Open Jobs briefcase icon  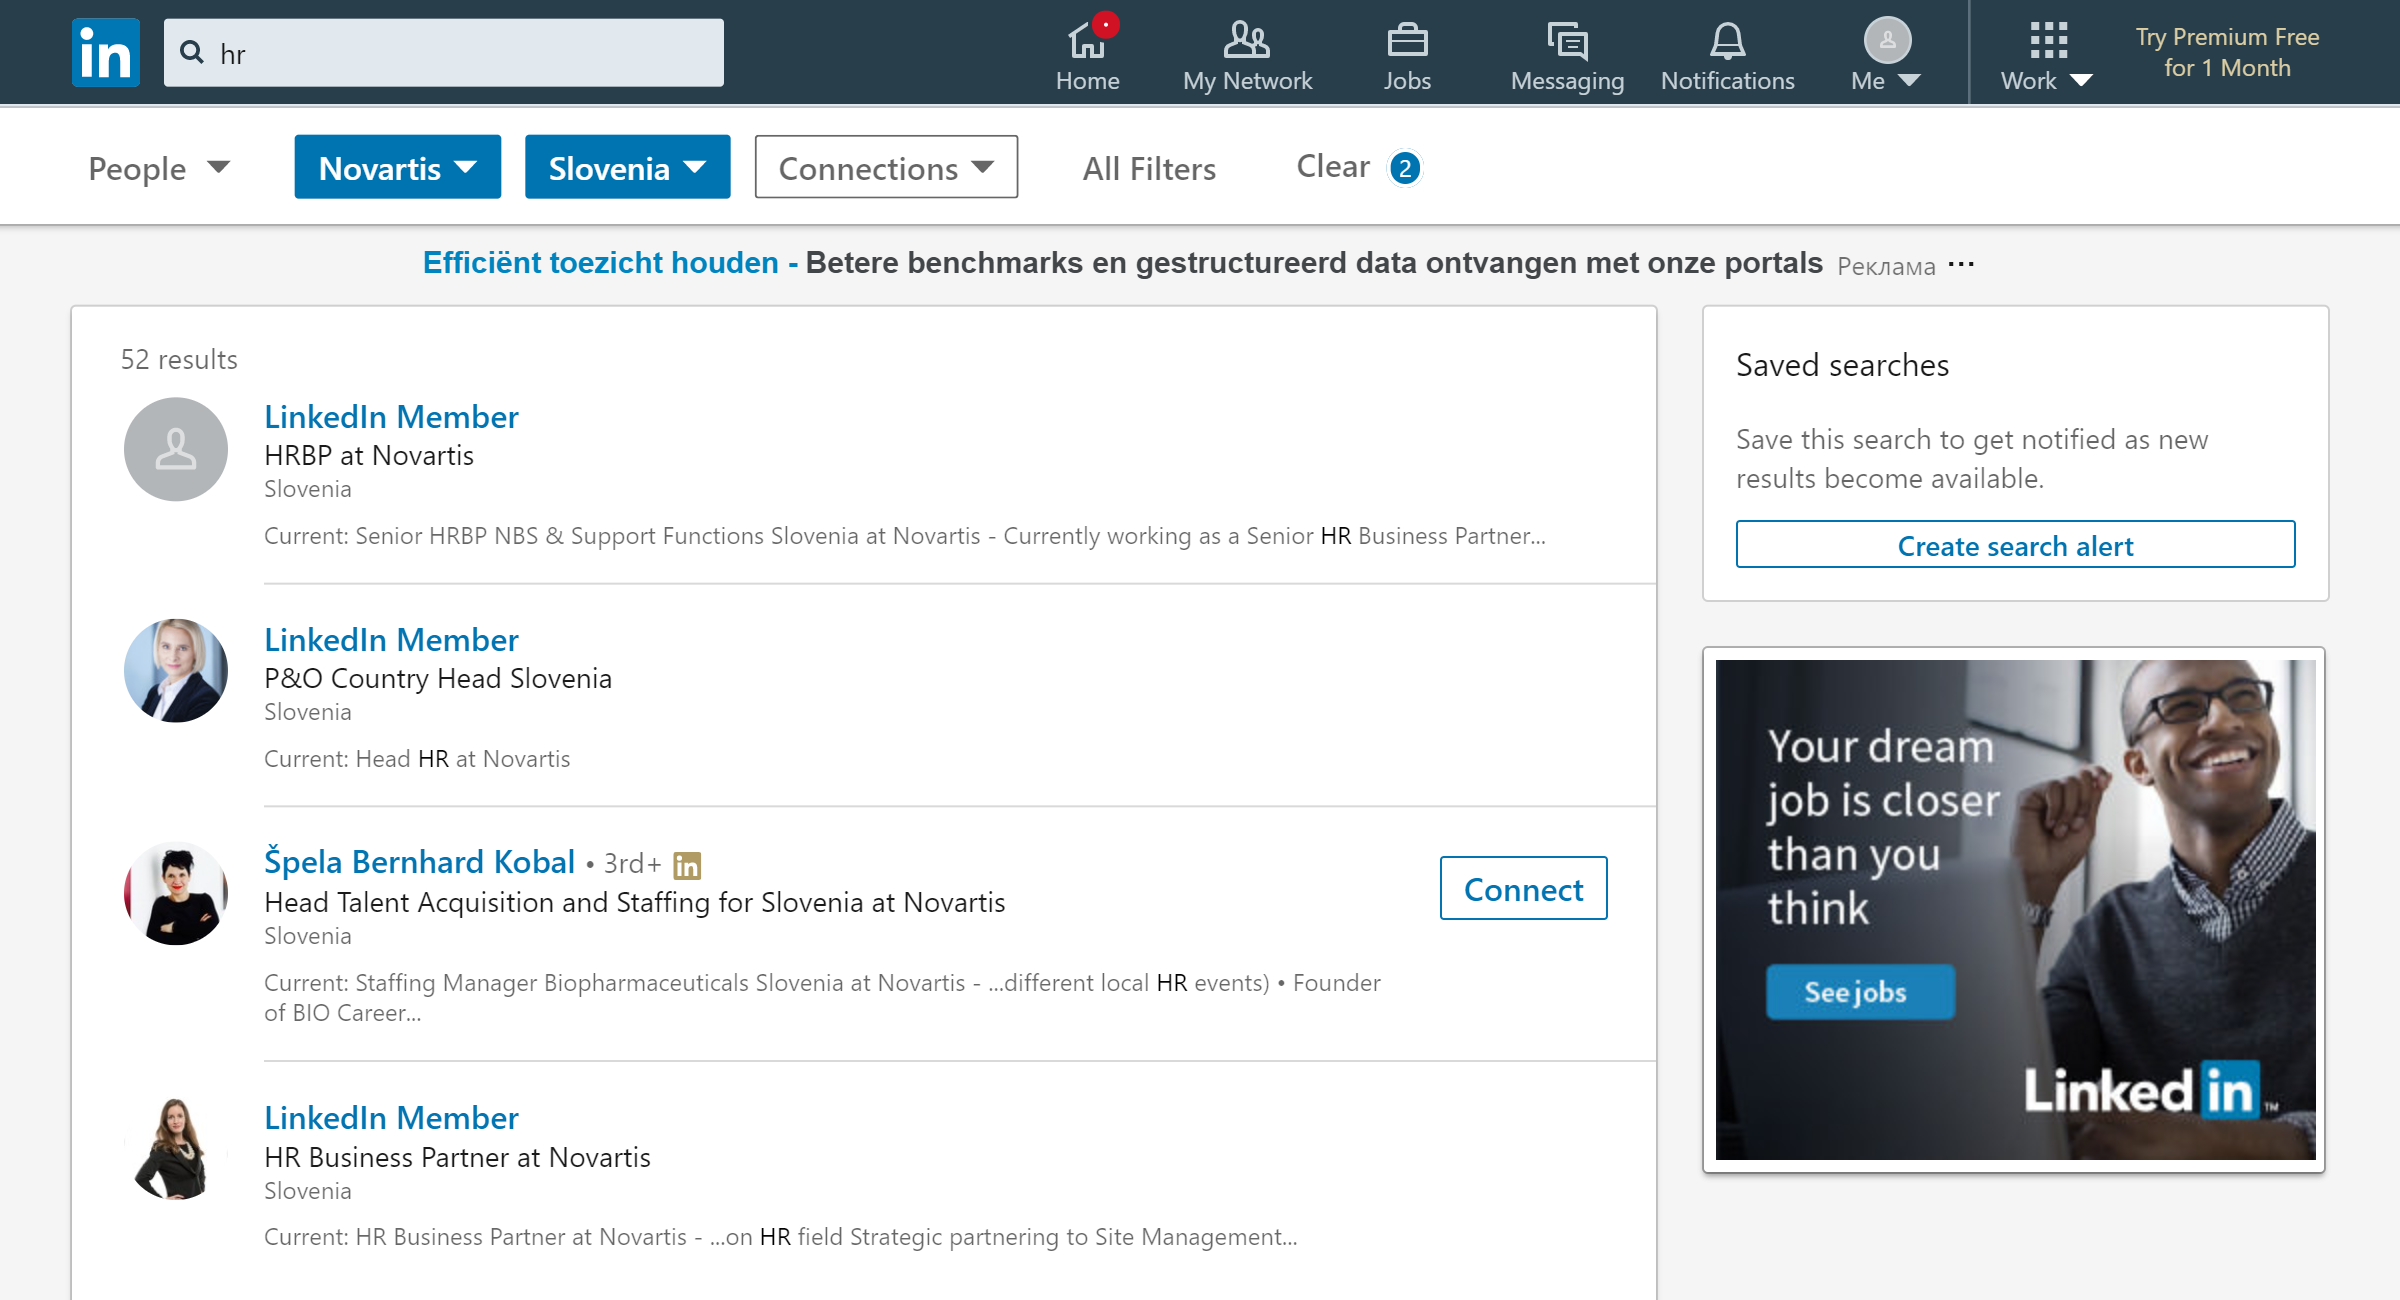pos(1407,41)
